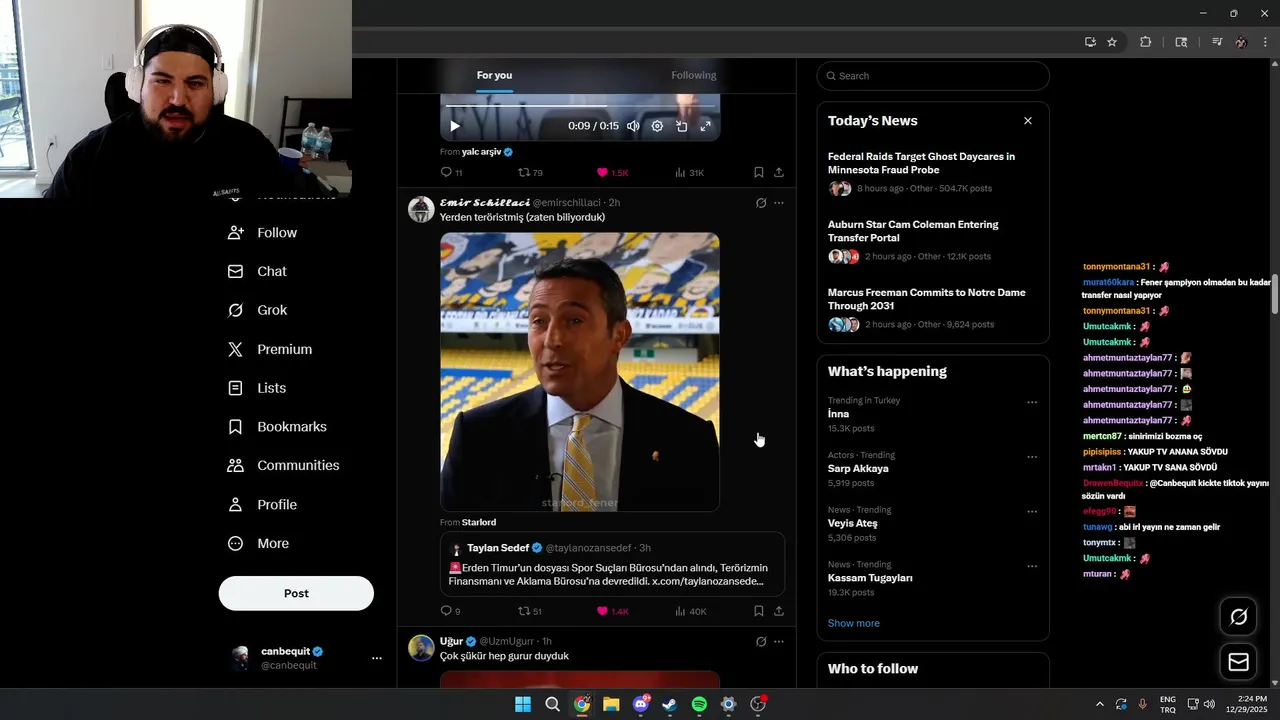Unlike the post with 1.4K likes
Screen dimensions: 1280x720
pos(612,611)
